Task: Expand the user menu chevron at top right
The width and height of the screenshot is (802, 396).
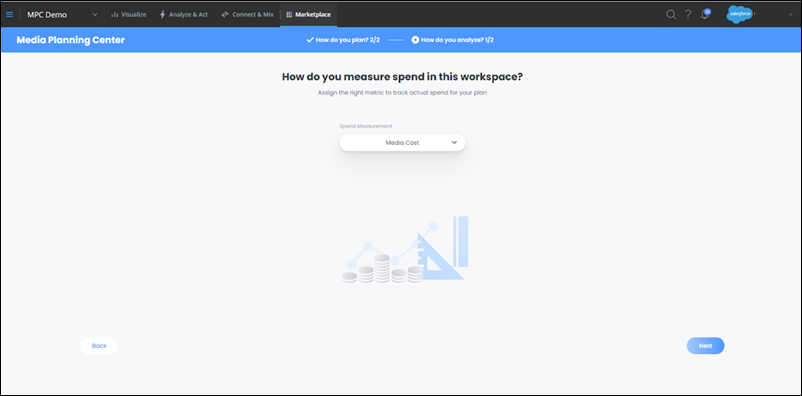Action: 791,14
